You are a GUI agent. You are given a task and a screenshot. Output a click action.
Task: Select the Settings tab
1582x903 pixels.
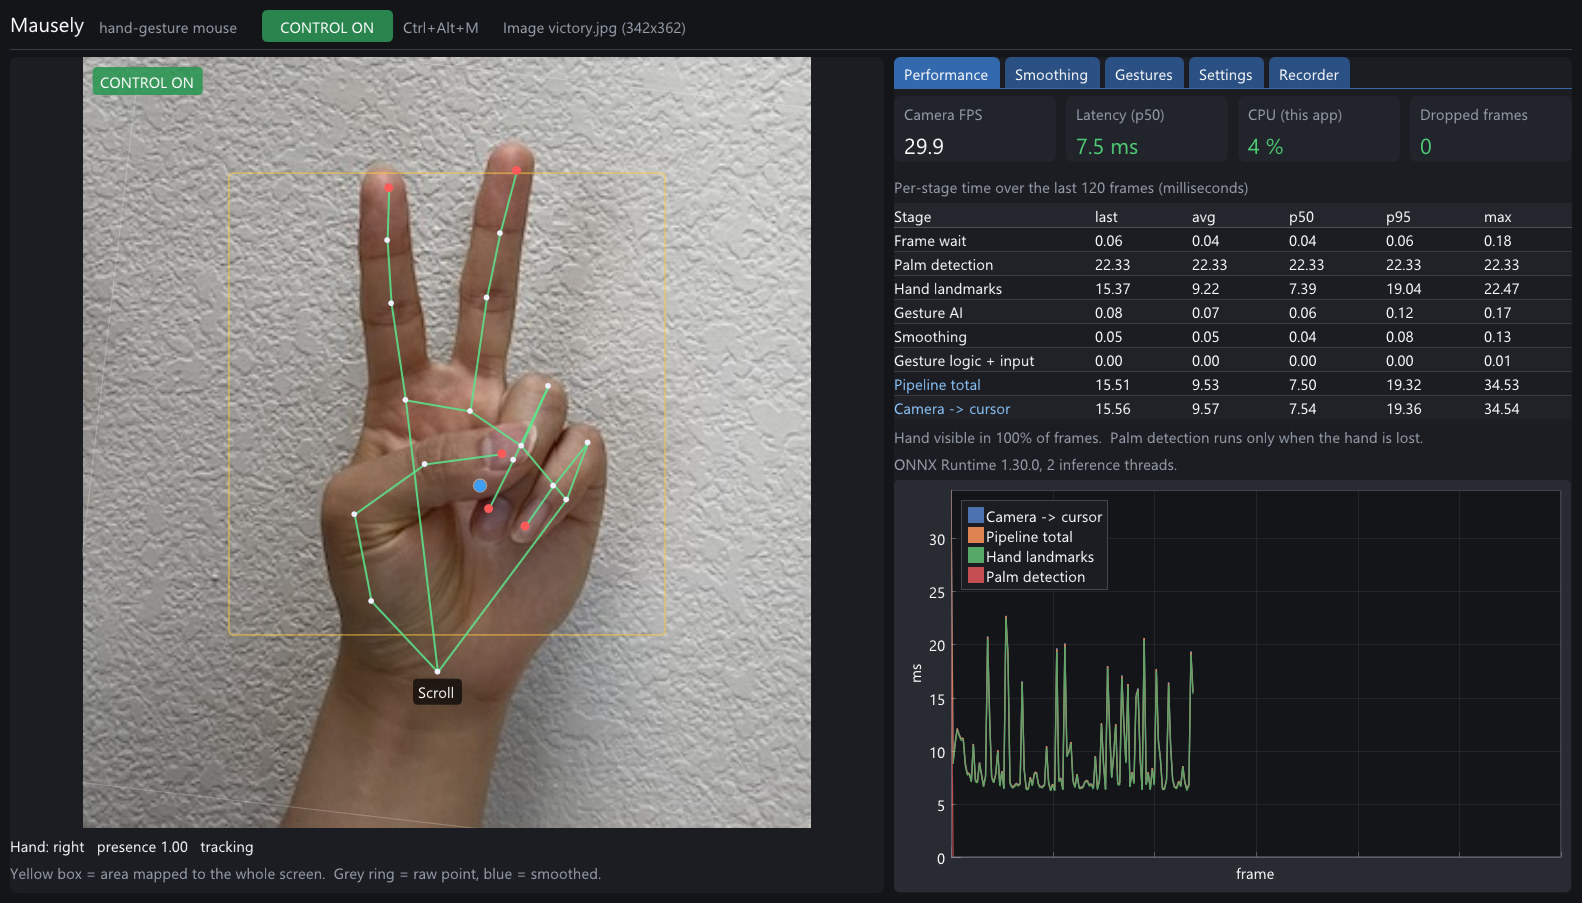point(1225,74)
